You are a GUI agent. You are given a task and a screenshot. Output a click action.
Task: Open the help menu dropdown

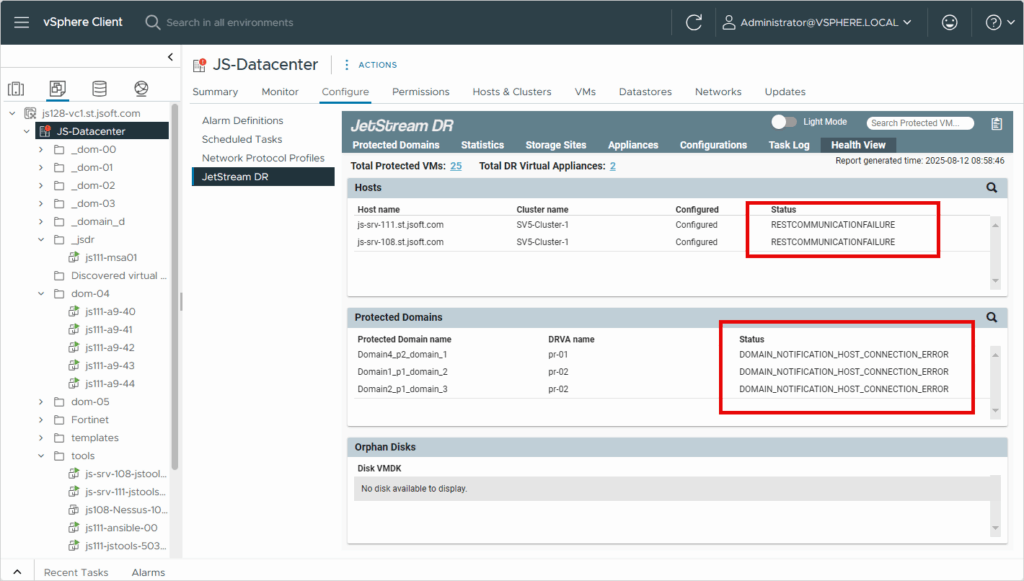point(997,22)
